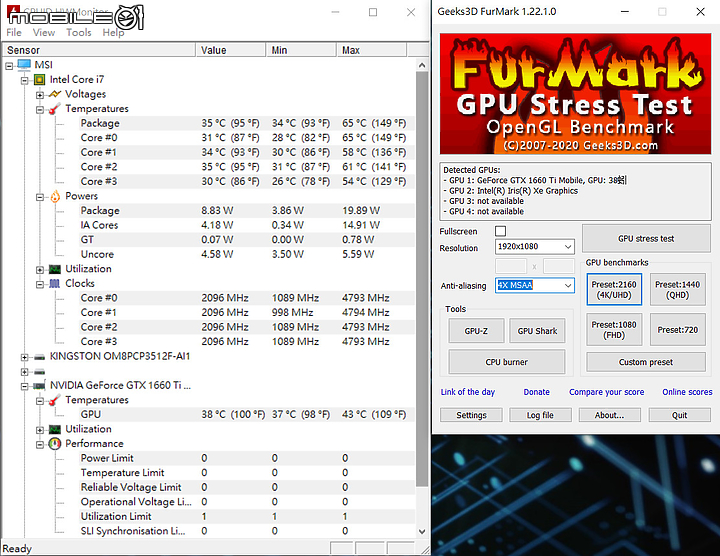
Task: Click the custom resolution height field
Action: 559,266
